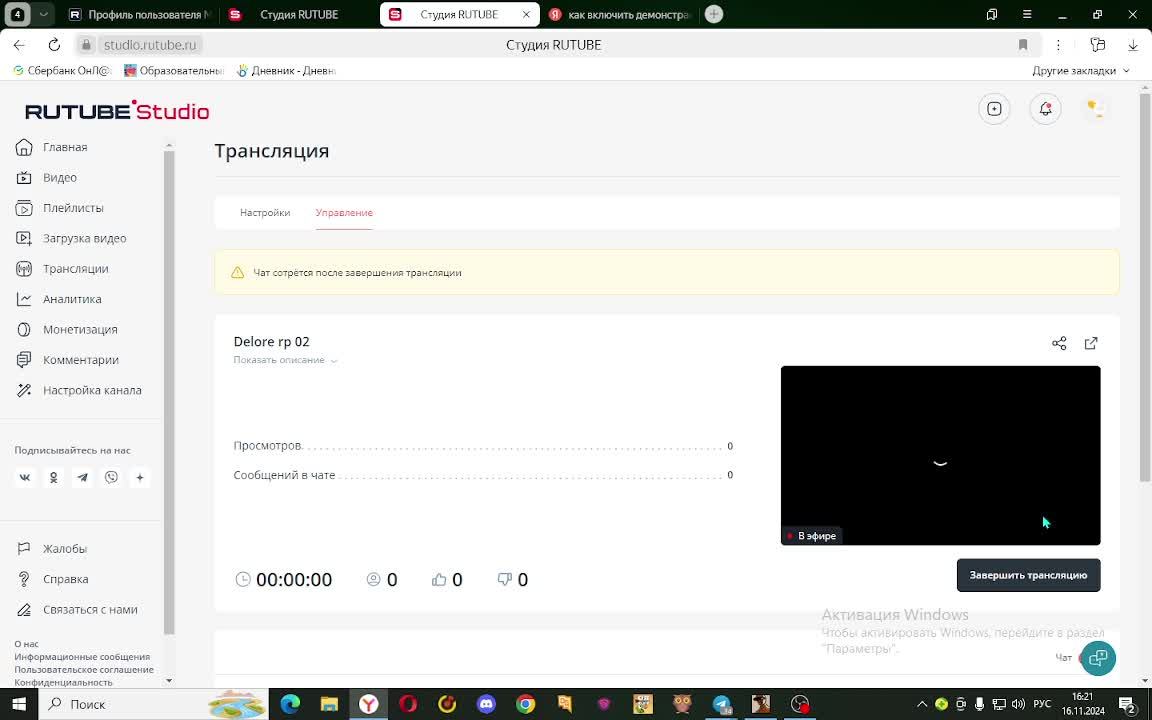Image resolution: width=1152 pixels, height=720 pixels.
Task: Open browser downloads icon
Action: pyautogui.click(x=1133, y=45)
